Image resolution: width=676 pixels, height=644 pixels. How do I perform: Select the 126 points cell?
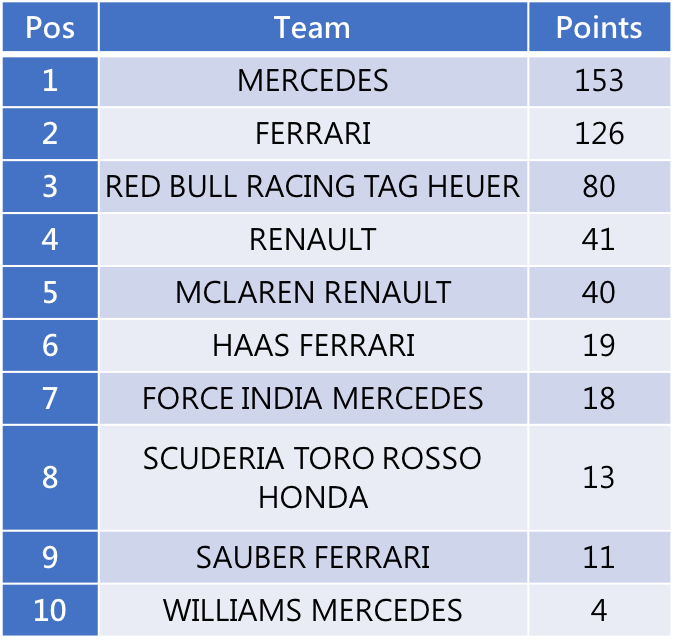(599, 134)
